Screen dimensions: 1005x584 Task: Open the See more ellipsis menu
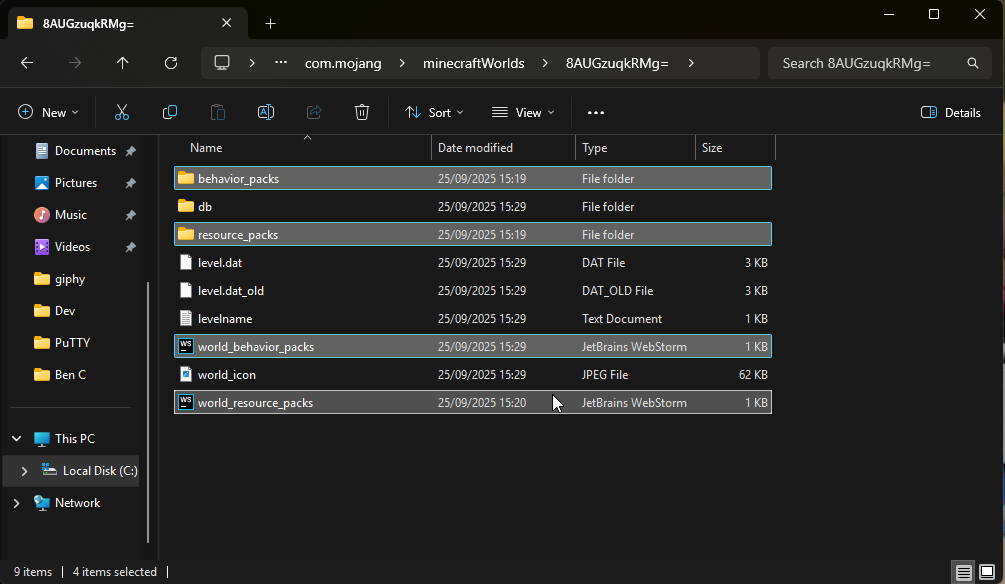coord(596,112)
